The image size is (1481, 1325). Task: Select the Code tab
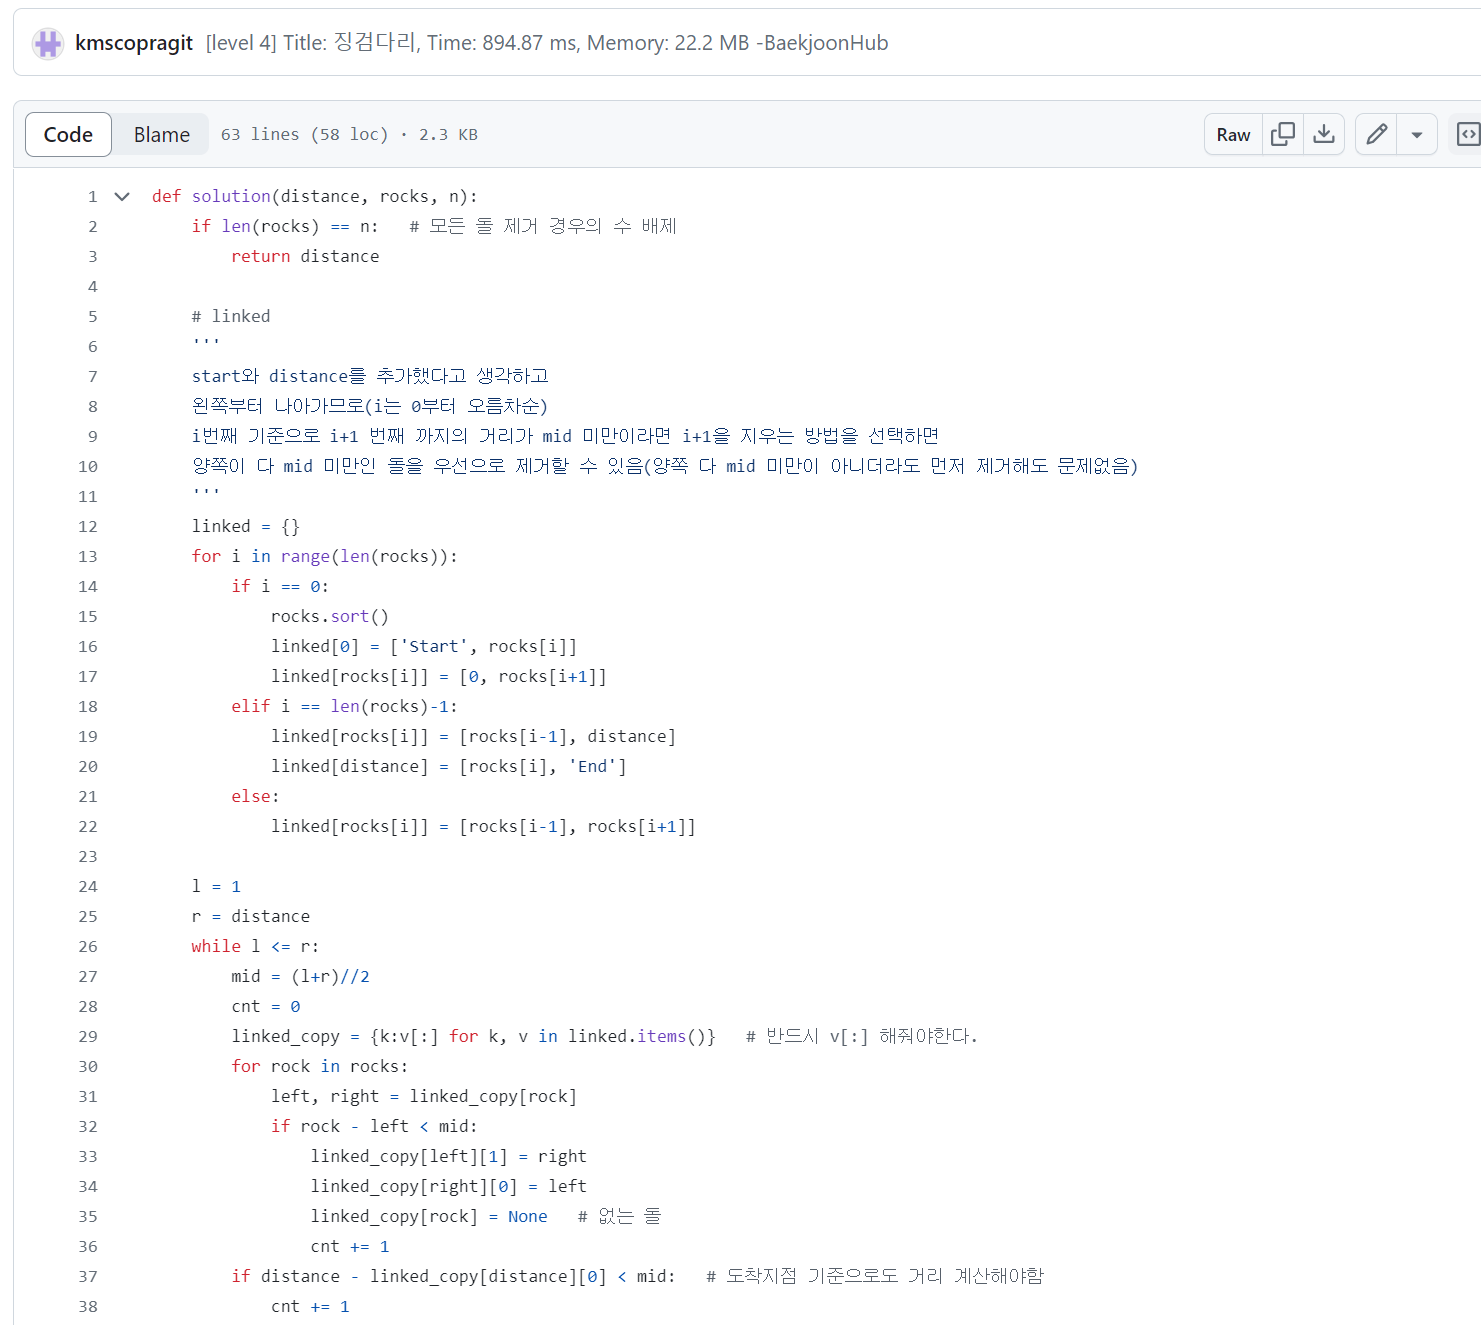[67, 133]
